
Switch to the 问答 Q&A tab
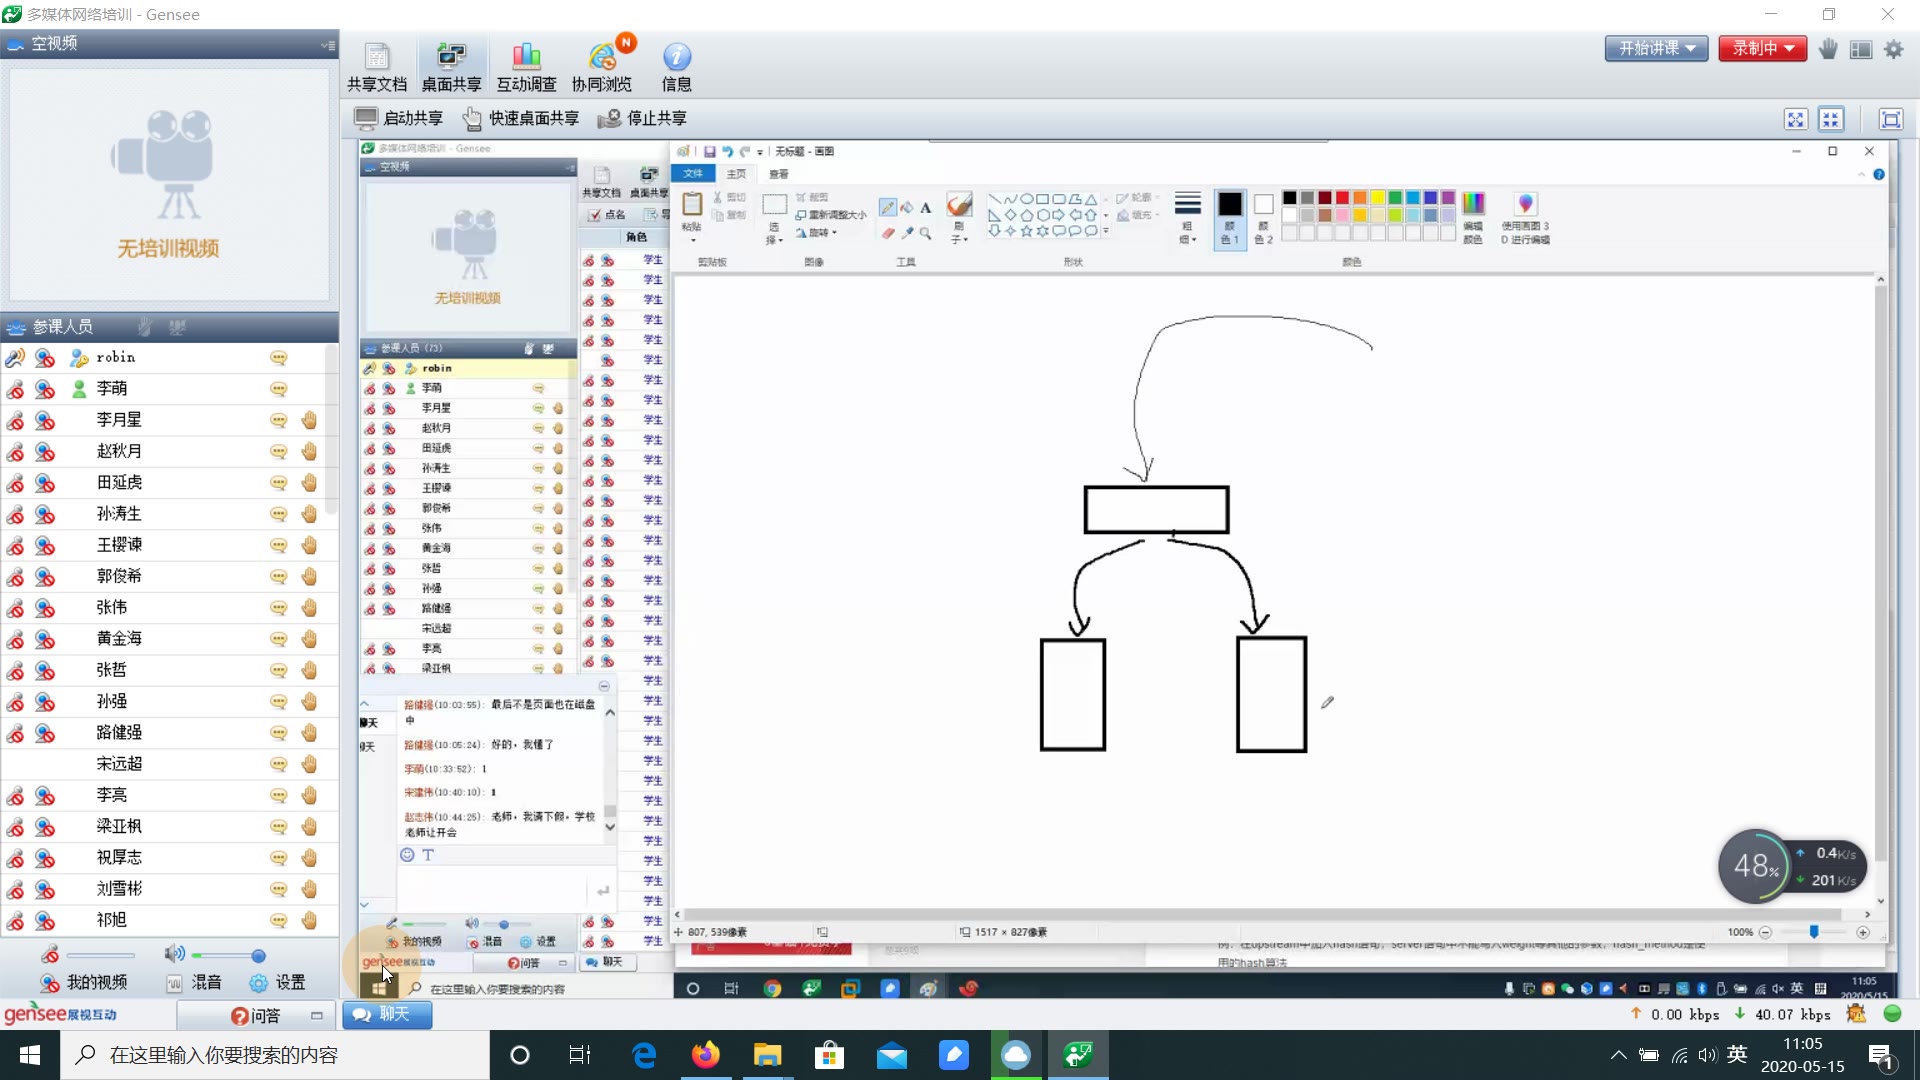point(256,1015)
